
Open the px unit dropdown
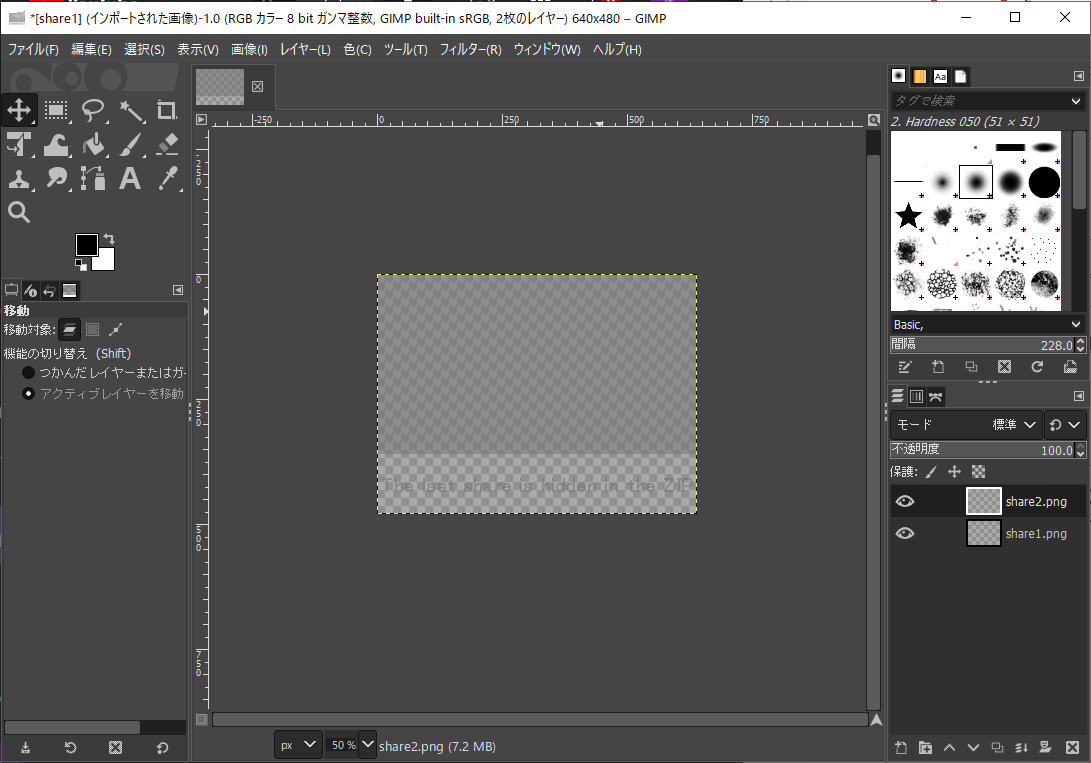(298, 745)
